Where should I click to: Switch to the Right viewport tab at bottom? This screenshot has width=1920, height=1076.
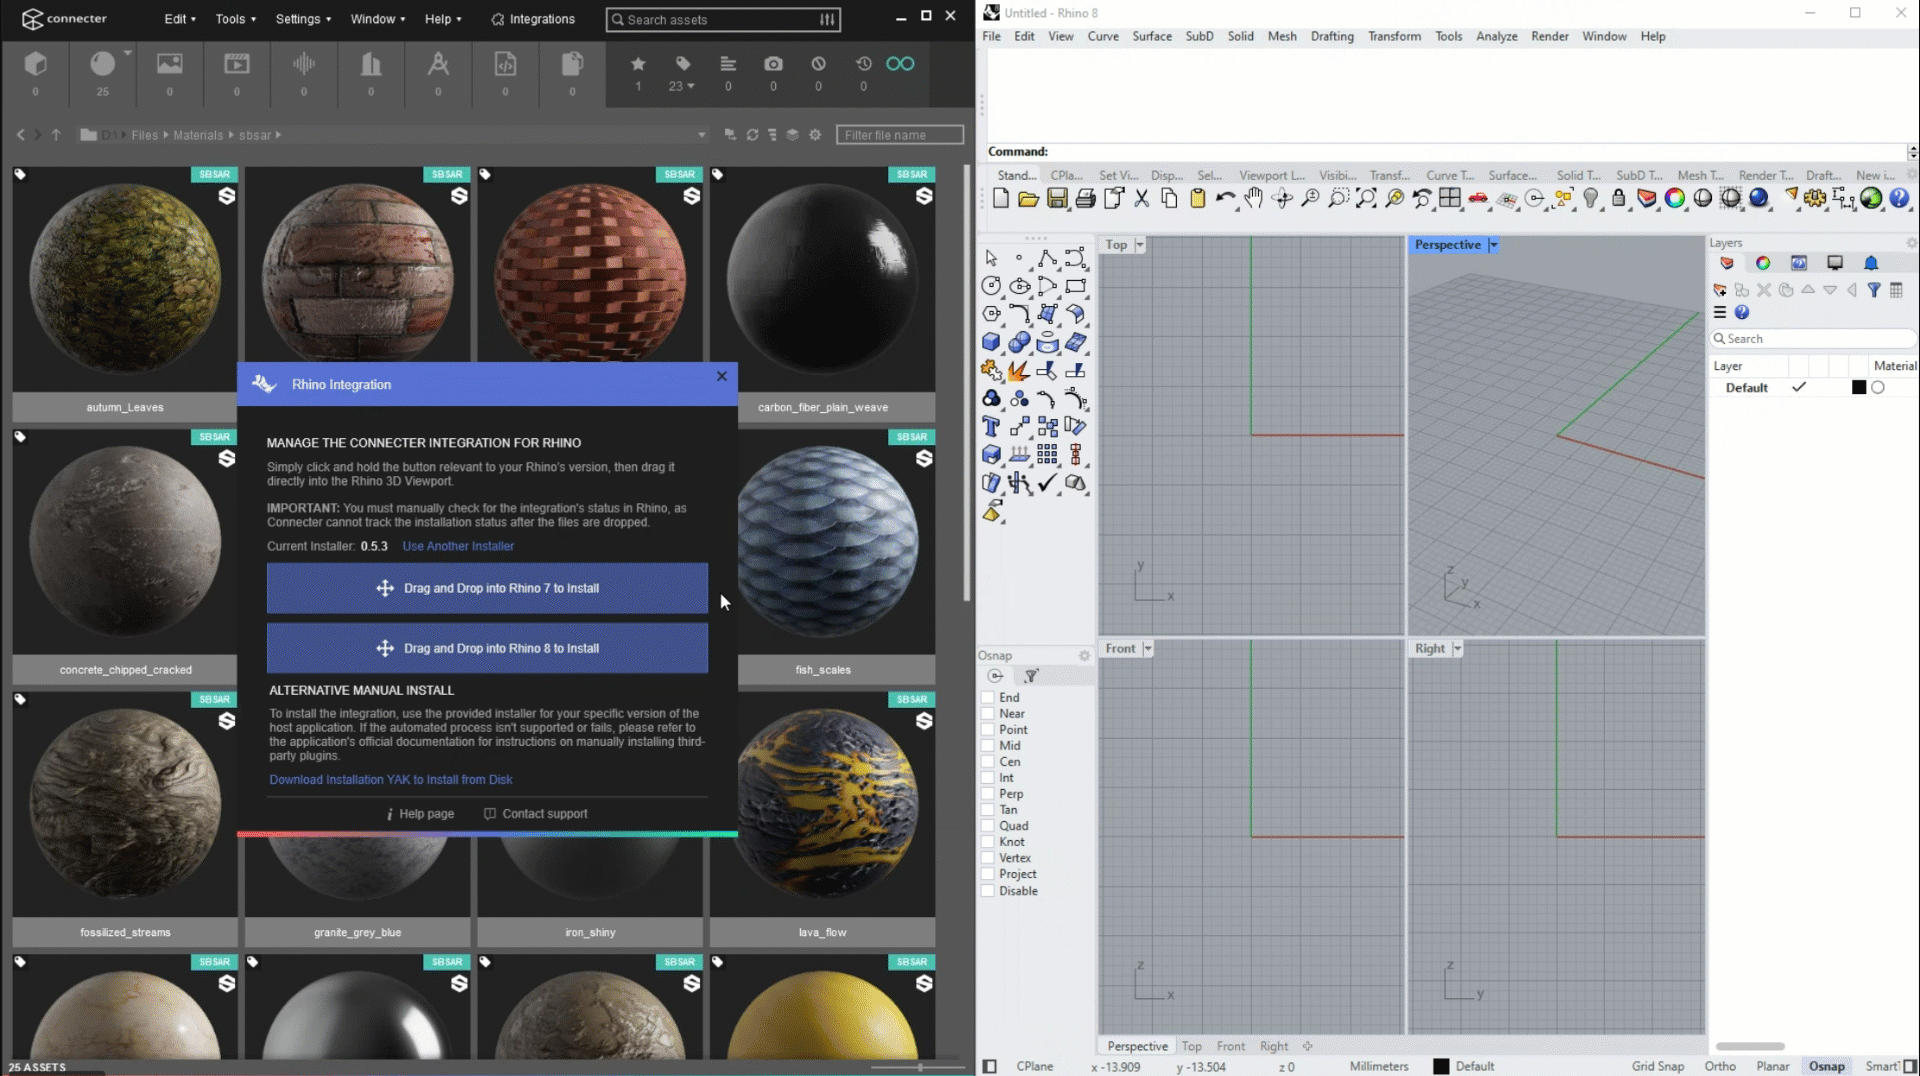click(x=1273, y=1046)
